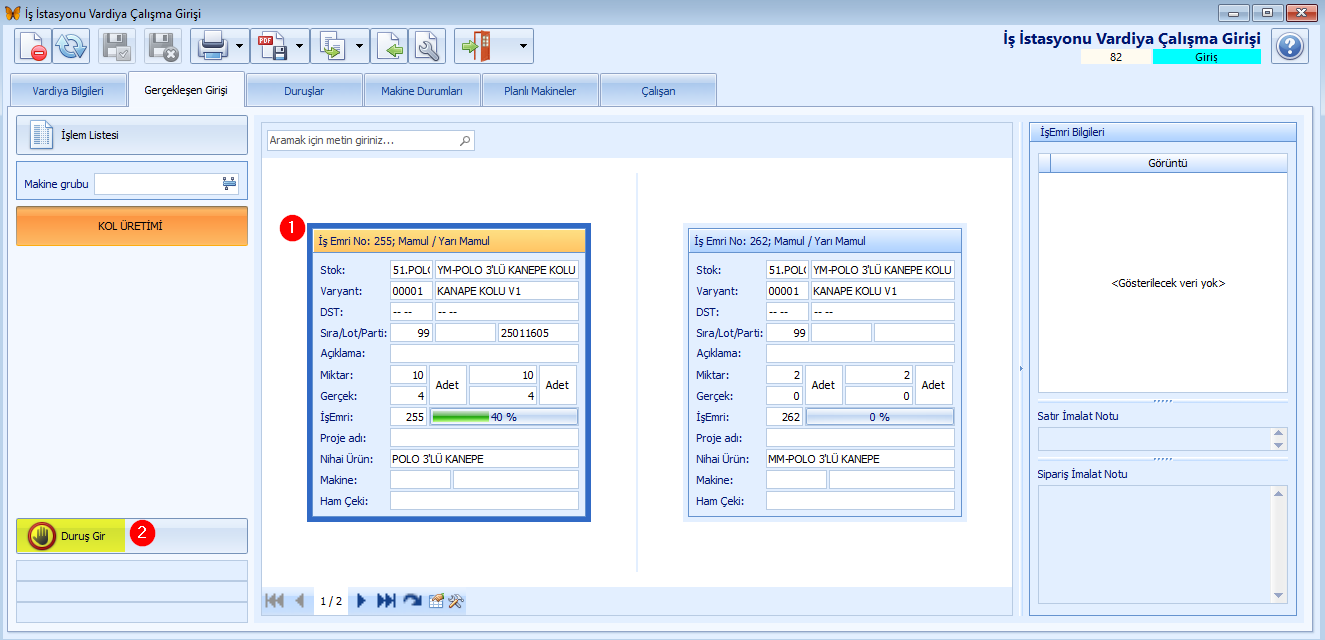Click the delete document toolbar icon
The width and height of the screenshot is (1325, 640).
33,46
